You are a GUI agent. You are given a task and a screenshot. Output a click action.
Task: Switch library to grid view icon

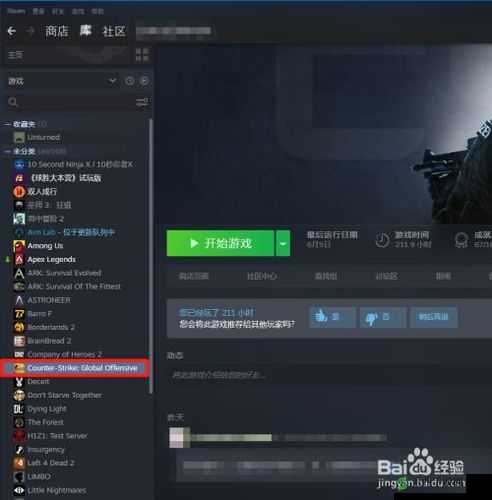tap(142, 55)
